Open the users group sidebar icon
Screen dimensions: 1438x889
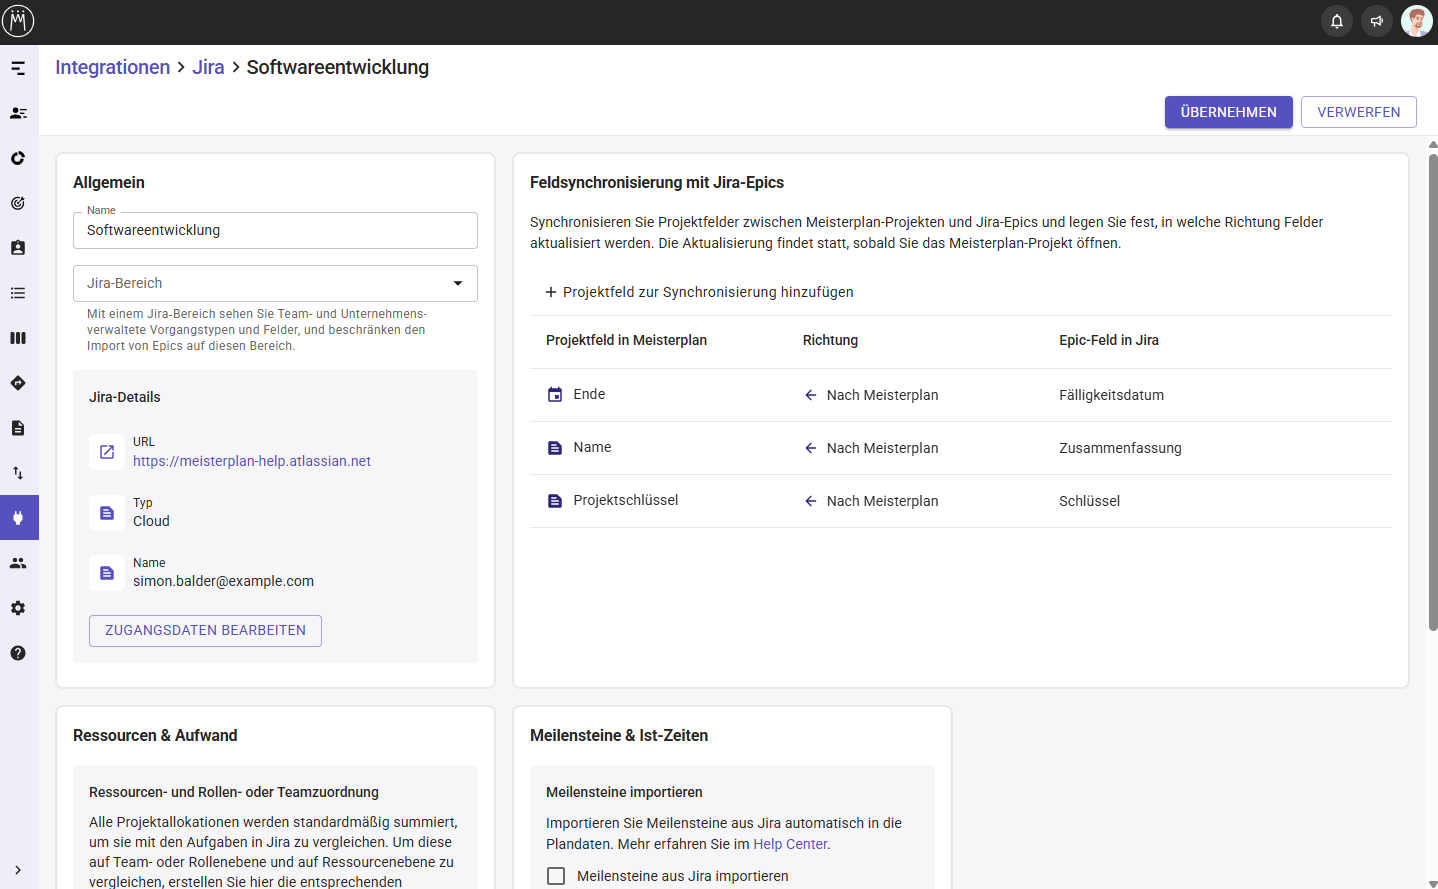pos(18,563)
